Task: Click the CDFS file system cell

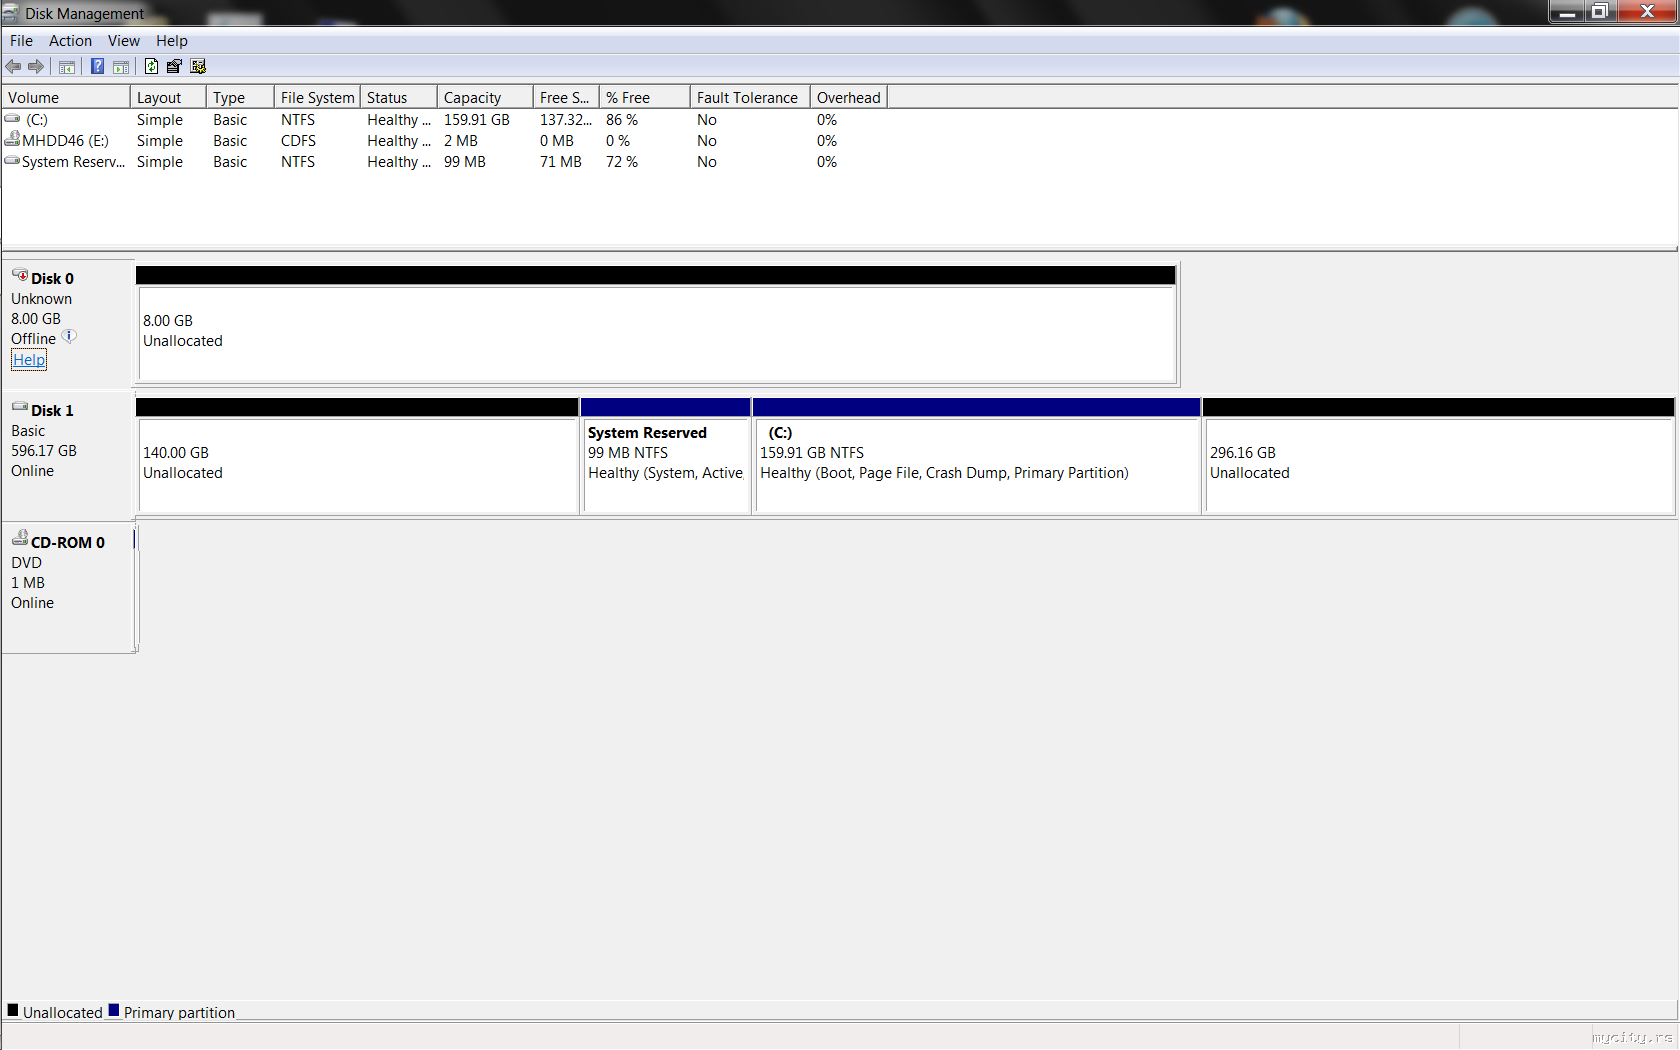Action: (x=298, y=141)
